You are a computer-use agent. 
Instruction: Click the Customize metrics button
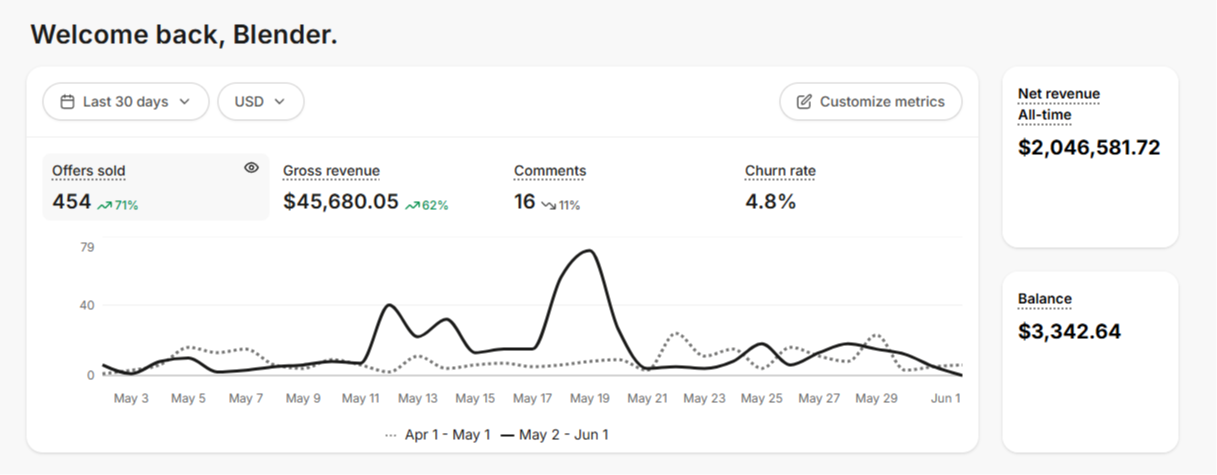click(x=871, y=102)
